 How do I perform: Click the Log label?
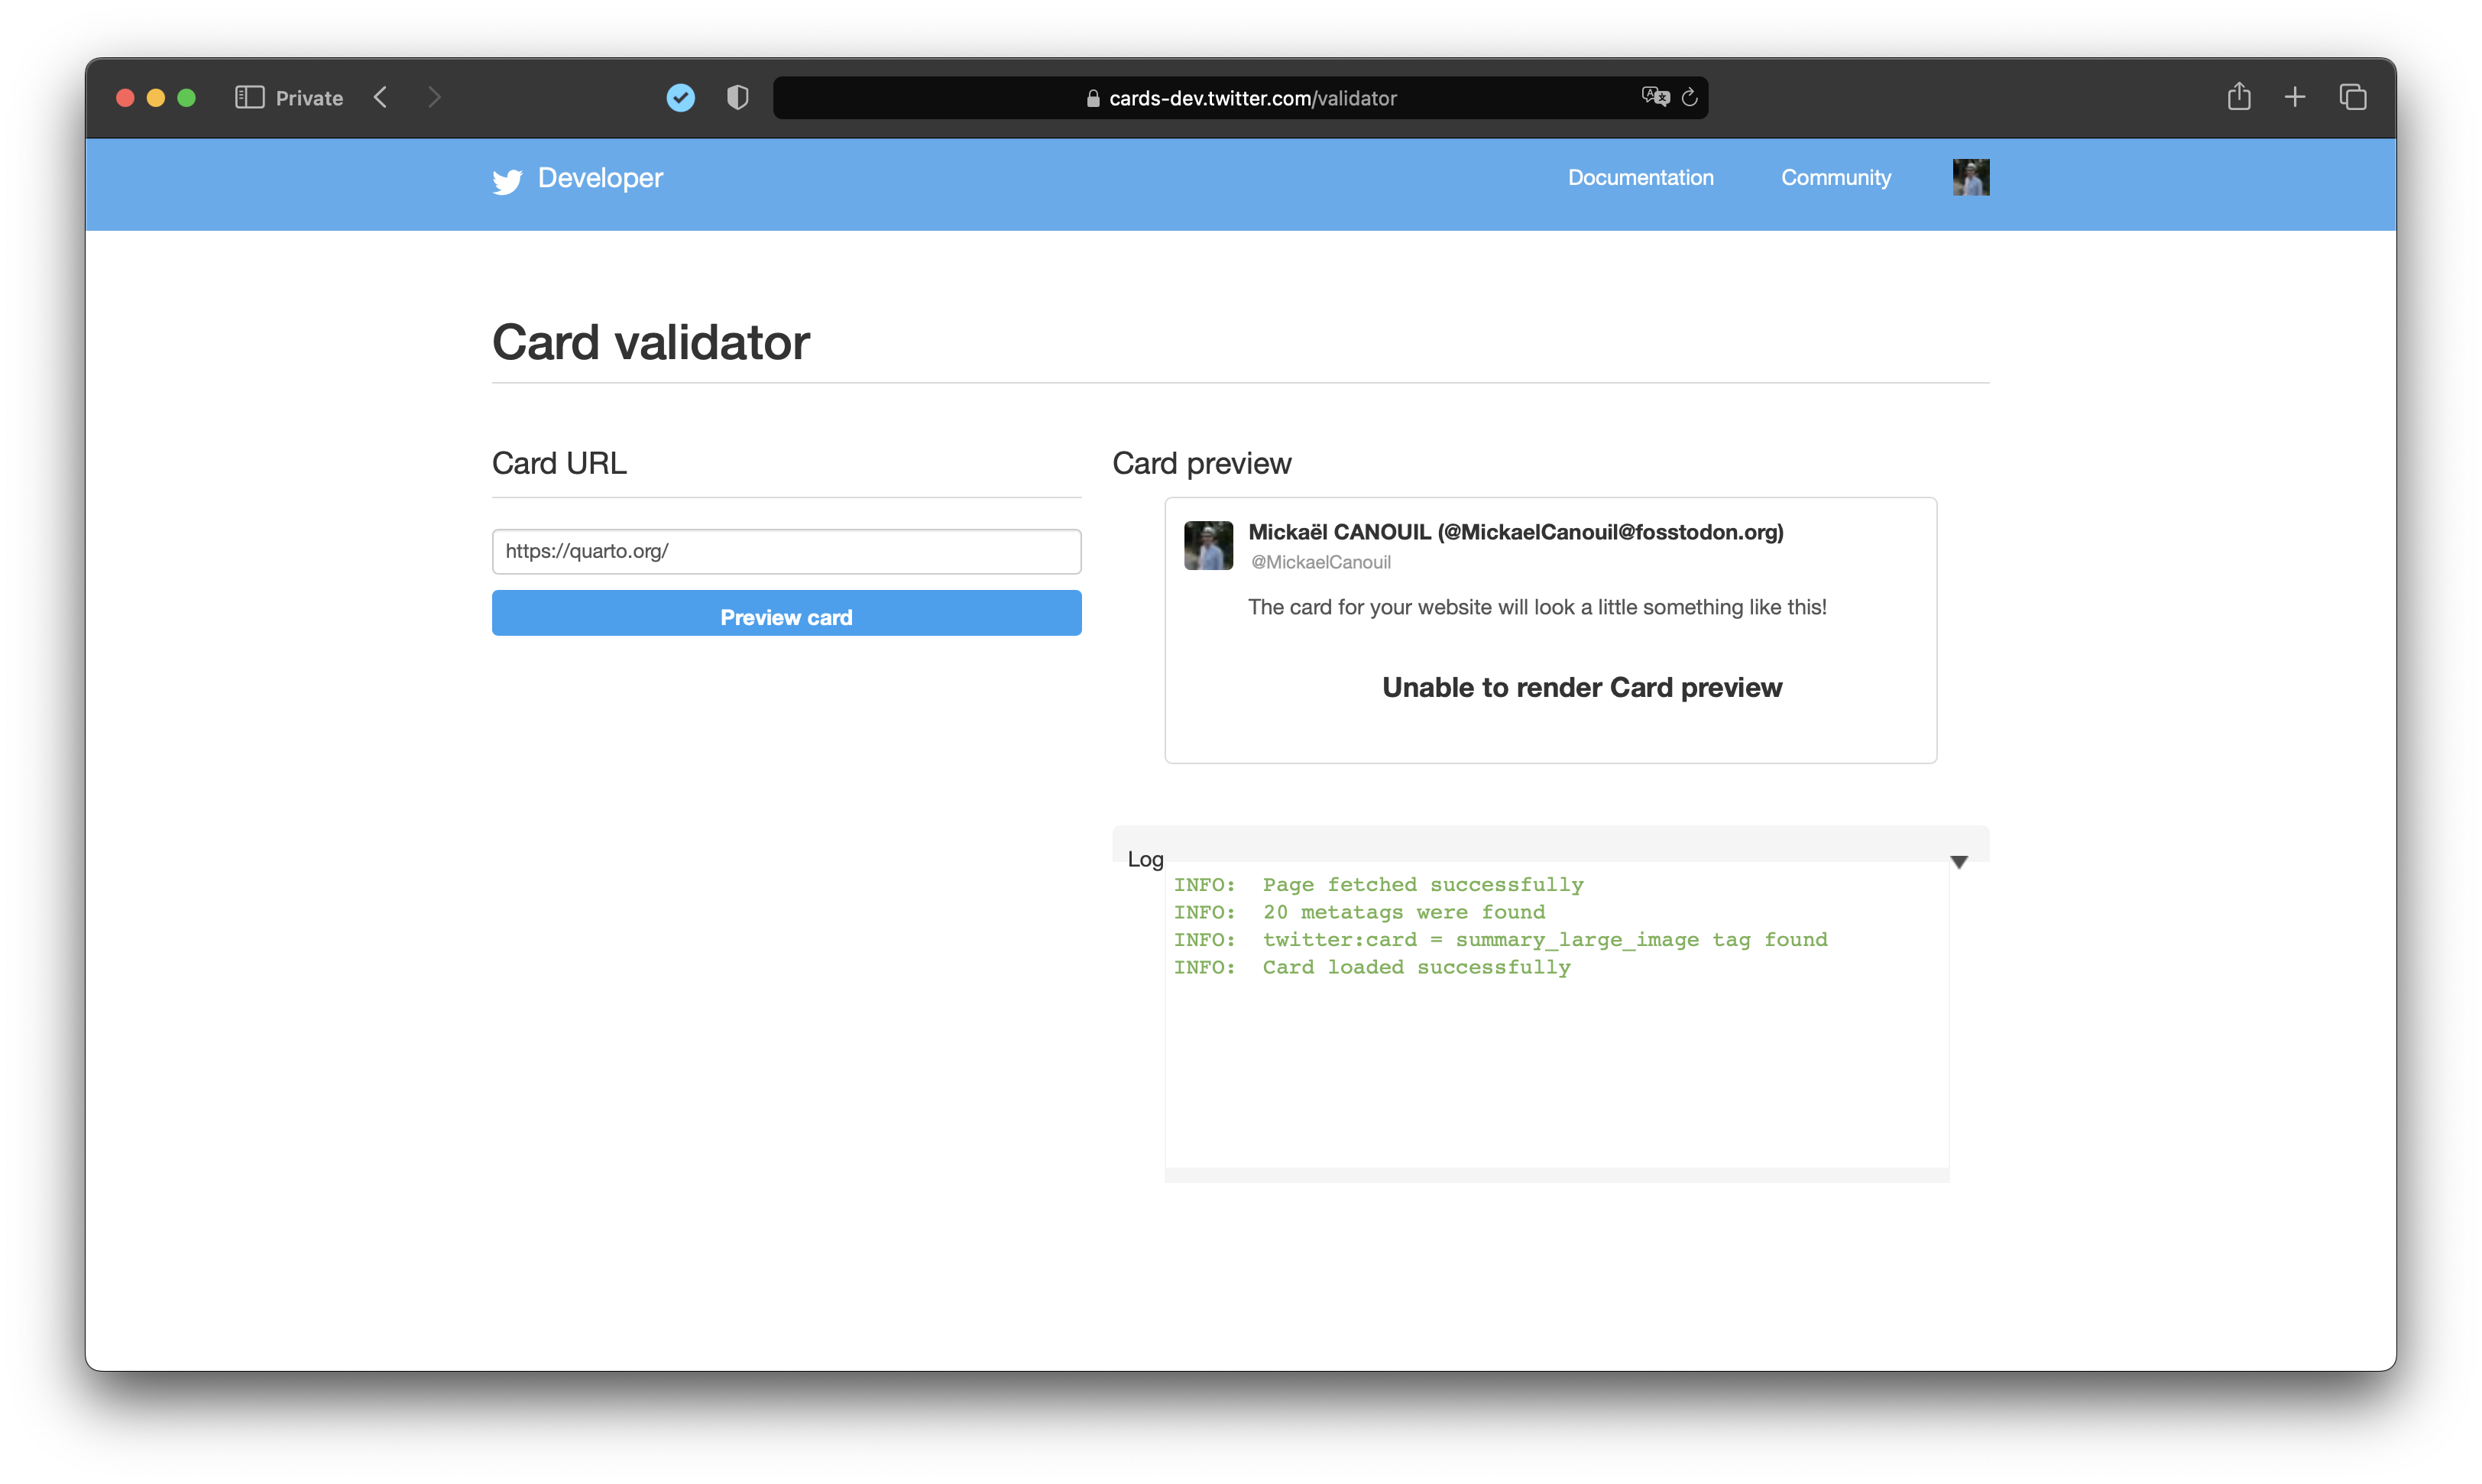coord(1145,859)
